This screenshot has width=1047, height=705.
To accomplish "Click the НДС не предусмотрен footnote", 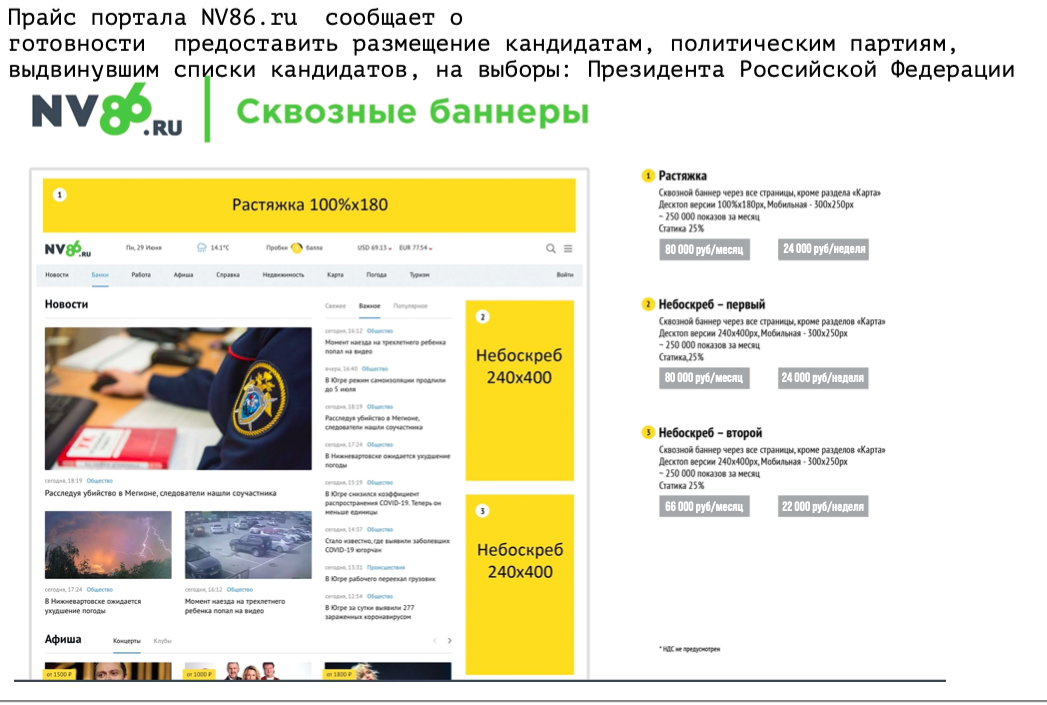I will tap(690, 649).
